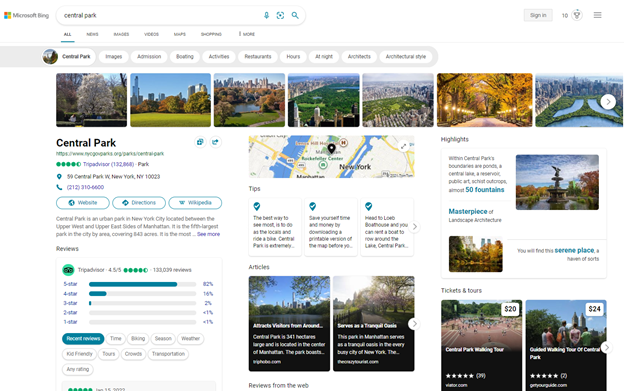Toggle the Time review filter
The width and height of the screenshot is (624, 391).
(115, 339)
